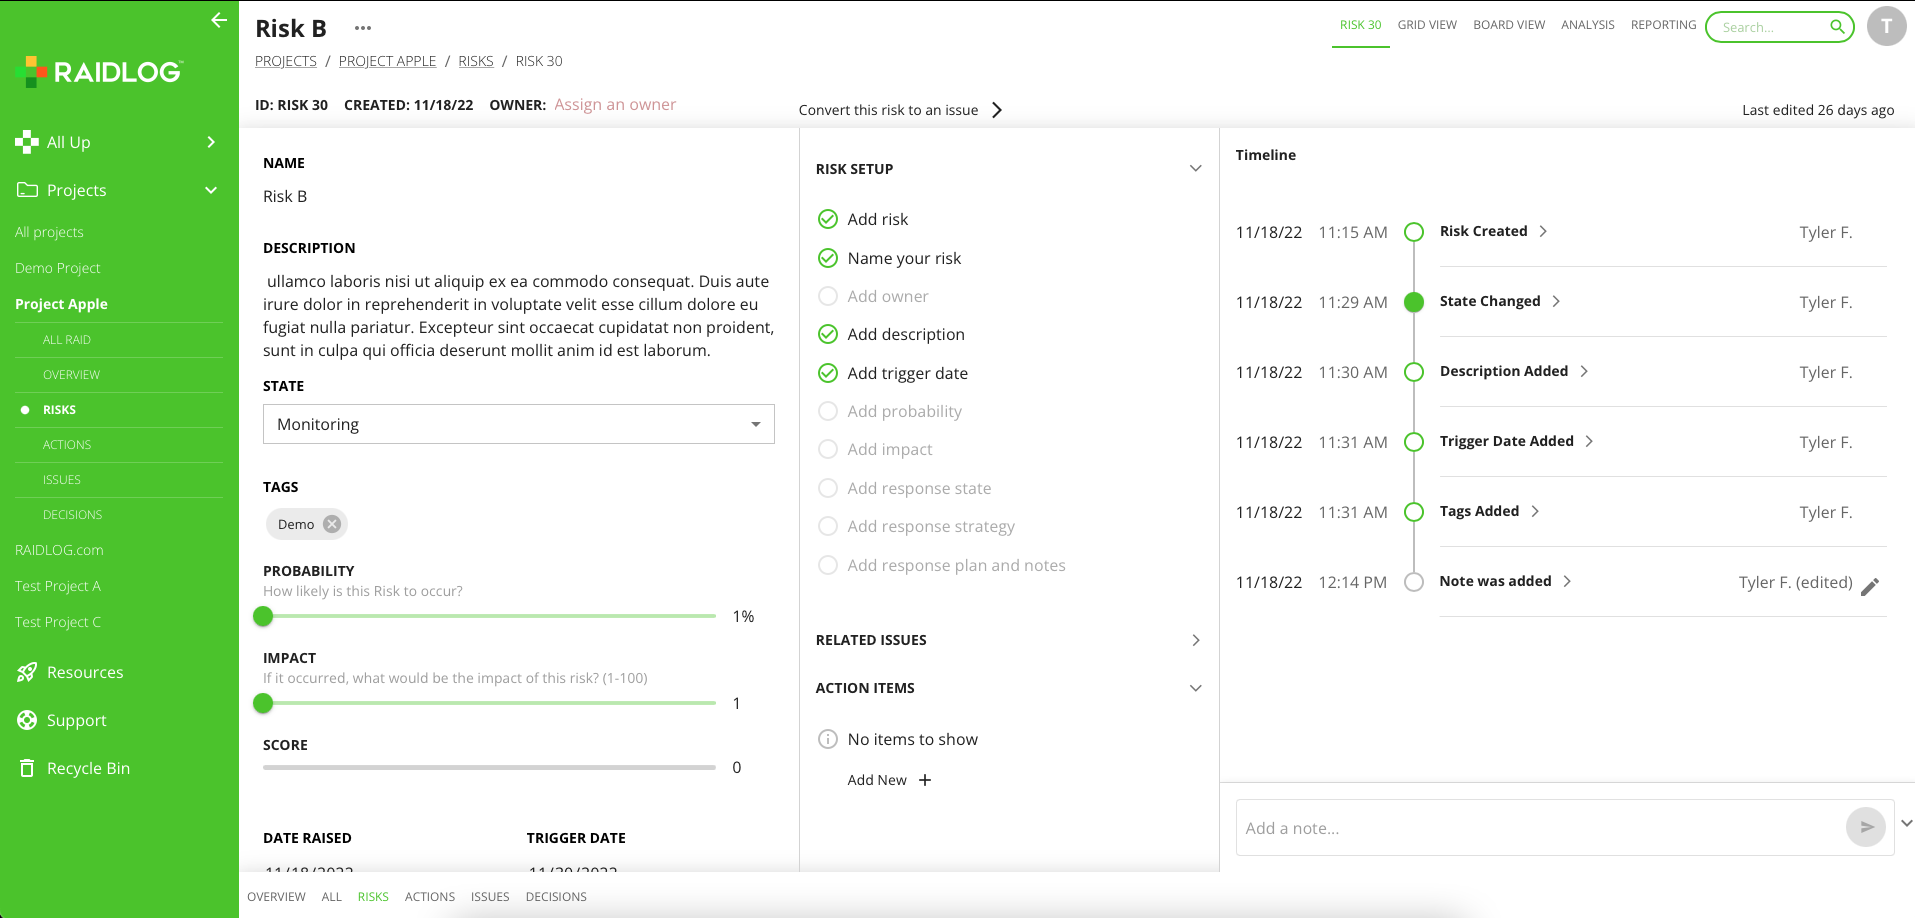This screenshot has height=918, width=1915.
Task: Click the search magnifier icon
Action: click(1837, 27)
